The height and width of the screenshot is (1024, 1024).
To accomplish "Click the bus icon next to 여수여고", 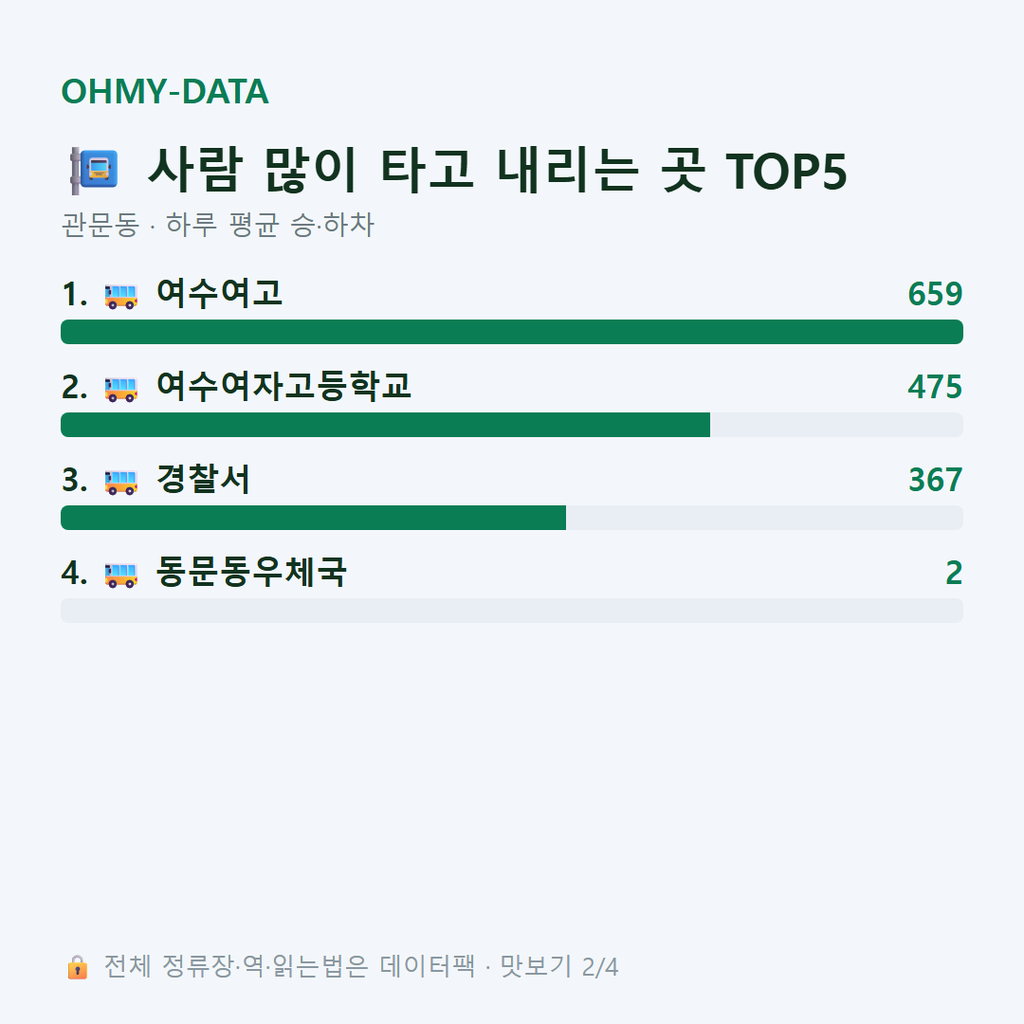I will click(x=121, y=296).
